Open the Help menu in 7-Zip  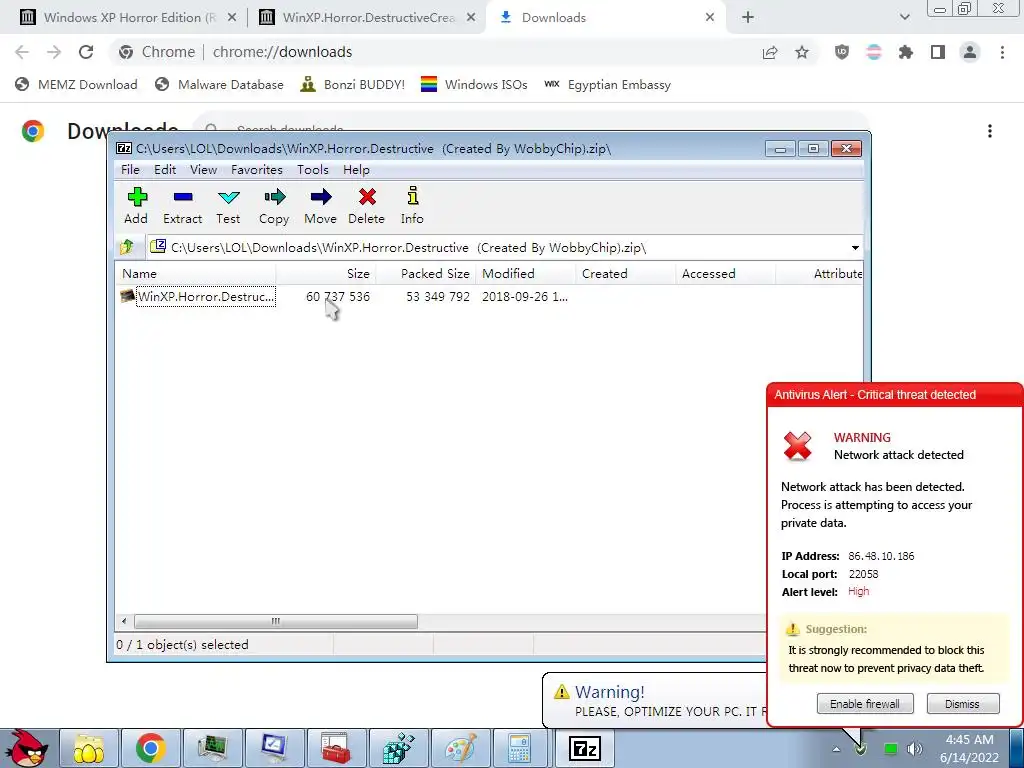point(357,170)
